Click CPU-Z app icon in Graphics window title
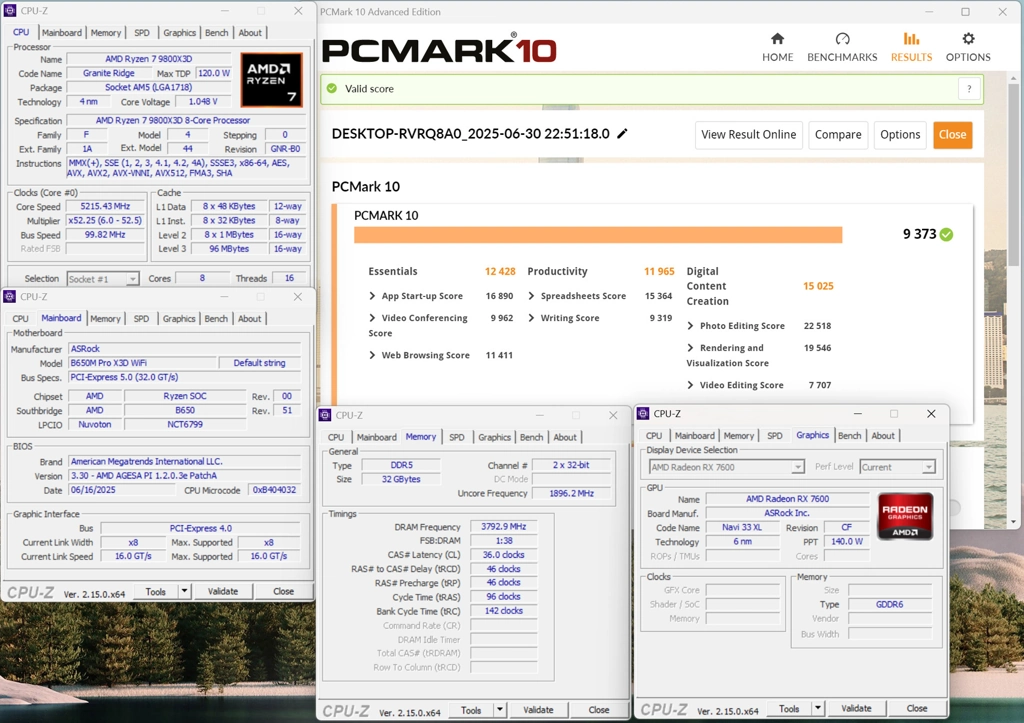 click(x=643, y=413)
